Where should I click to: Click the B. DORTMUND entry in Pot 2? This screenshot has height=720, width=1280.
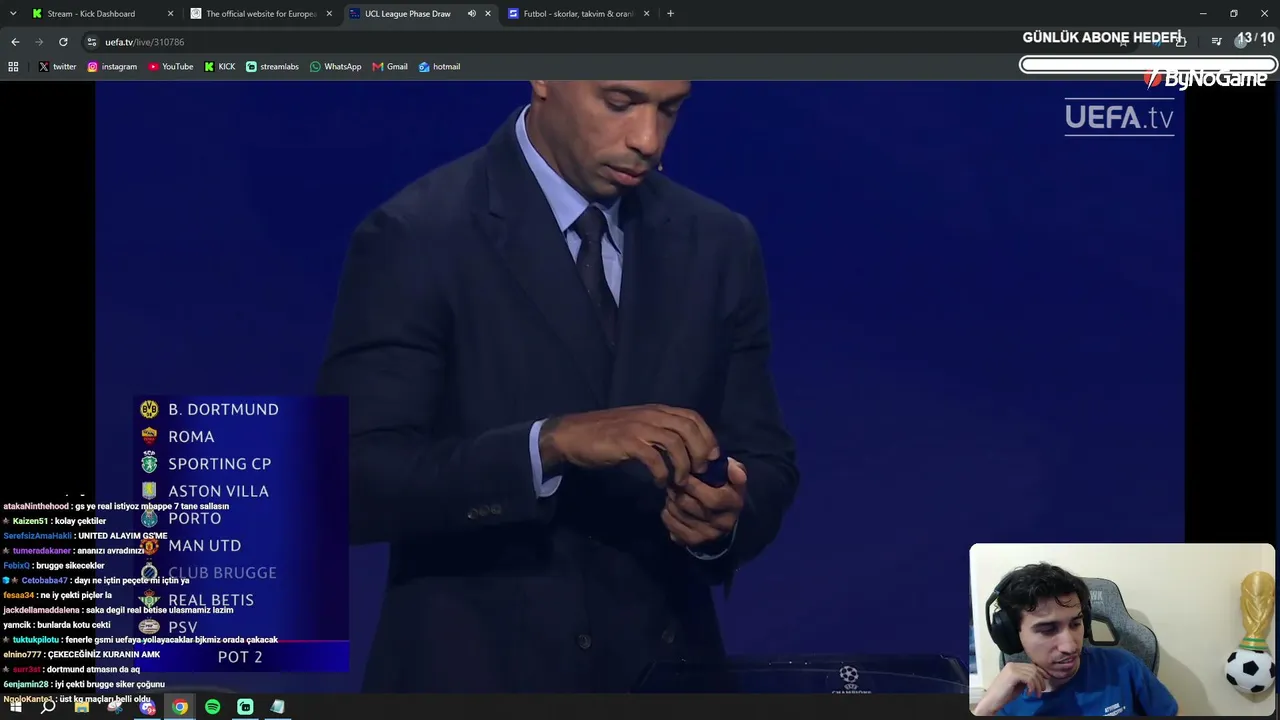click(223, 409)
